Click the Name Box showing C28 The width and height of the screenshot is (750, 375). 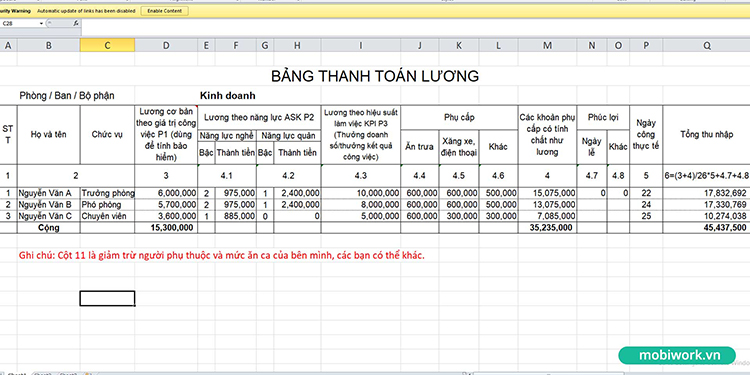coord(20,23)
